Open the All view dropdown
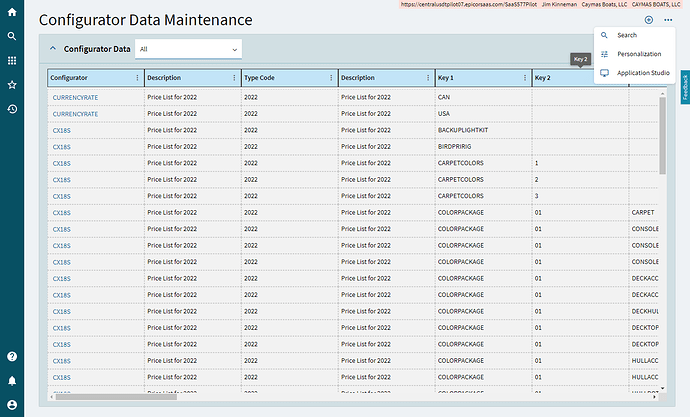 pyautogui.click(x=188, y=49)
